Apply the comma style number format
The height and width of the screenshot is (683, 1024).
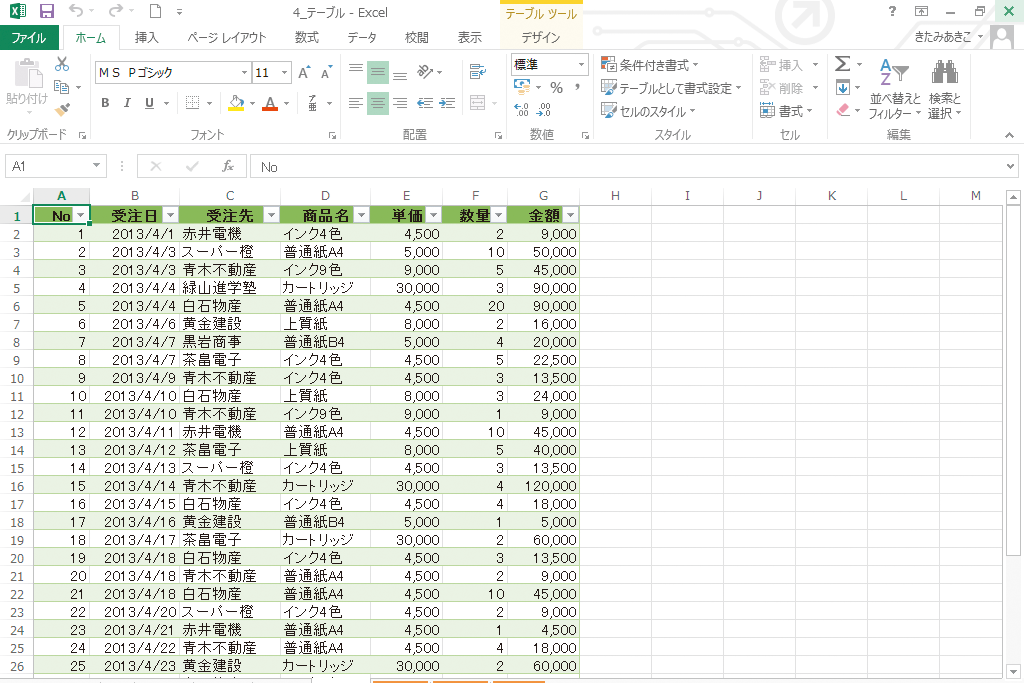click(577, 87)
